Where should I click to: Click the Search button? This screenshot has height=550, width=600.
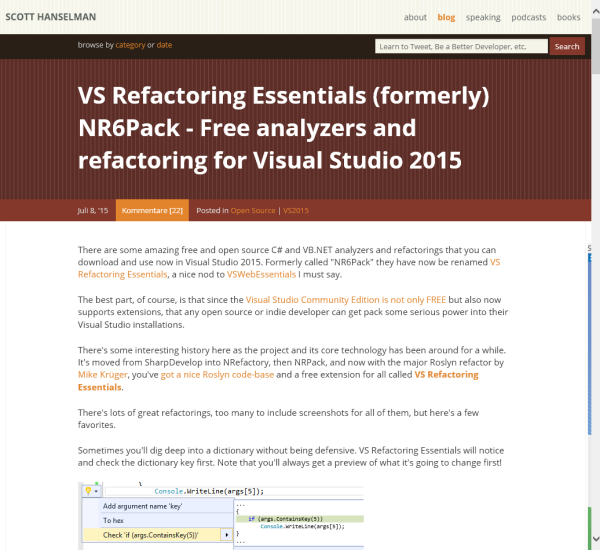coord(567,46)
